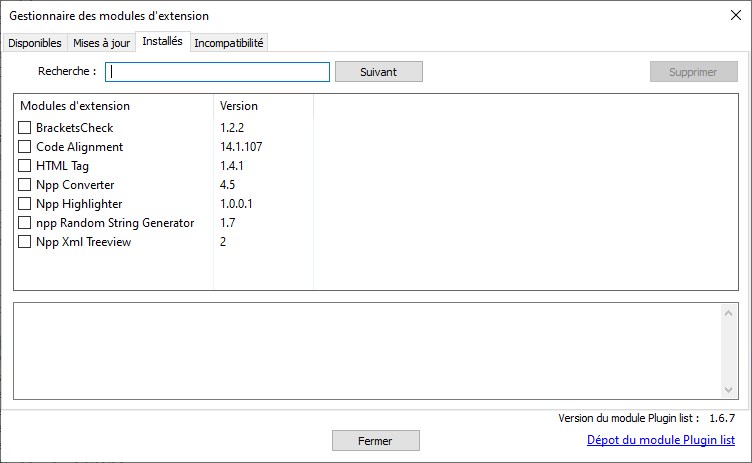Switch to the Disponibles tab
Image resolution: width=752 pixels, height=463 pixels.
[35, 43]
